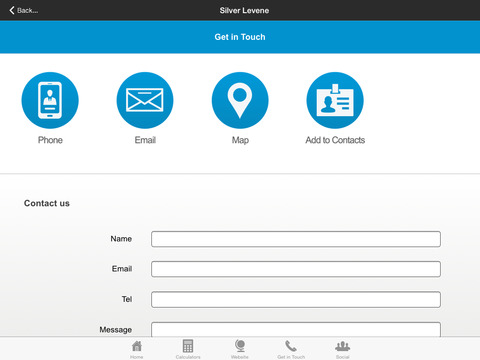The width and height of the screenshot is (480, 360).
Task: Click the Name input field
Action: 296,239
